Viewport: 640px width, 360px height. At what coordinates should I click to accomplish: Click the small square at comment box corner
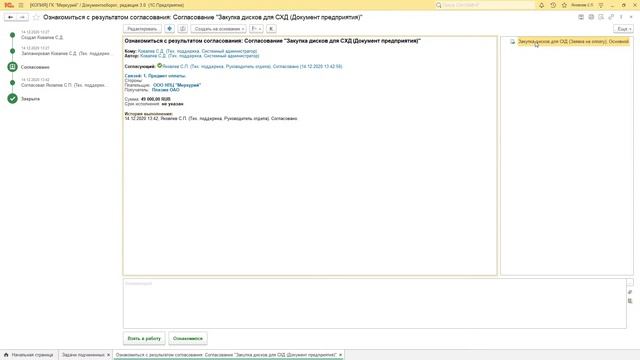tap(630, 282)
